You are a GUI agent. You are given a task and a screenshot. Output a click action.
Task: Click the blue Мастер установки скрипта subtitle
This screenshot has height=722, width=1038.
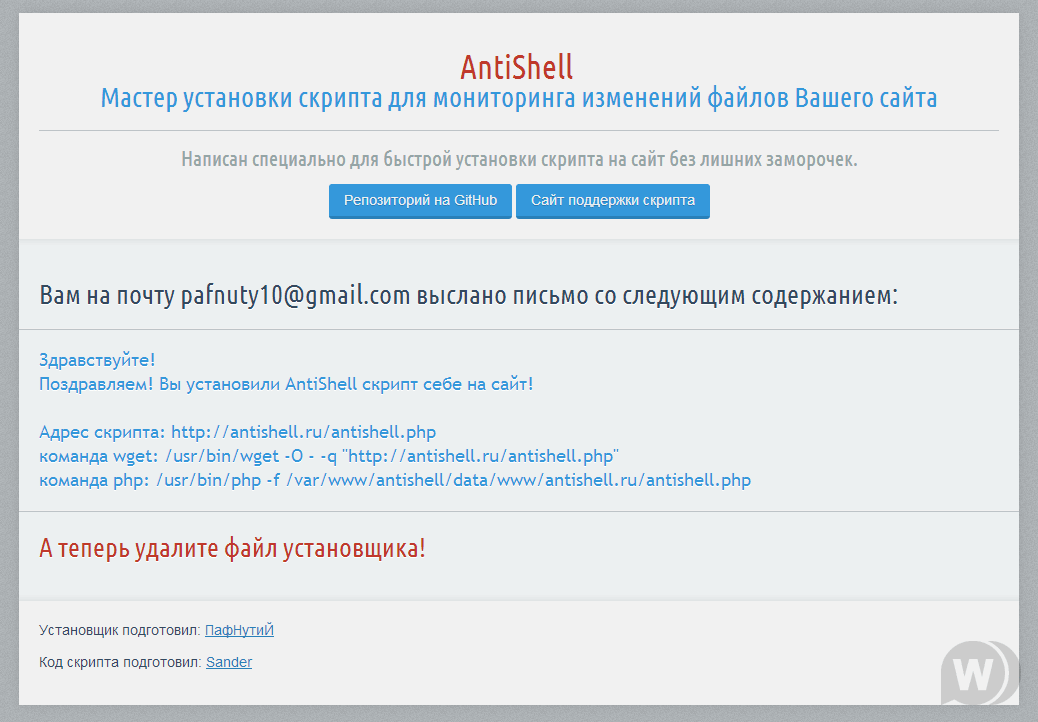tap(518, 99)
